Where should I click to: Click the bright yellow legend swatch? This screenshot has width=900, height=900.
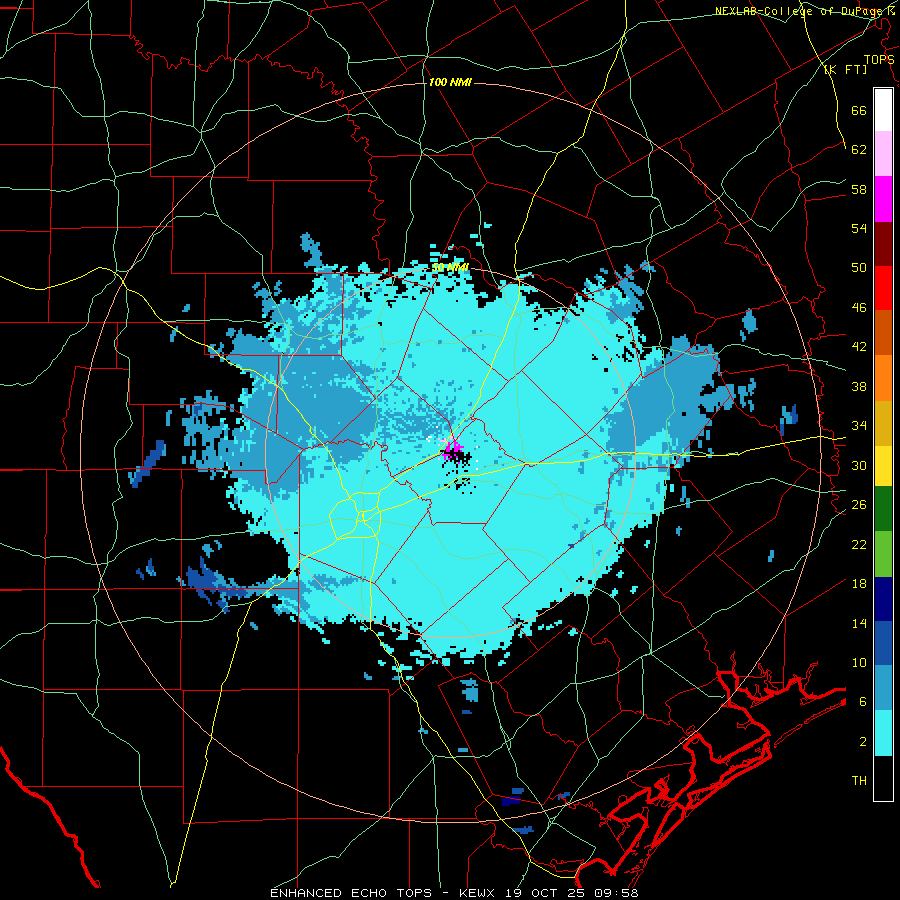(883, 465)
